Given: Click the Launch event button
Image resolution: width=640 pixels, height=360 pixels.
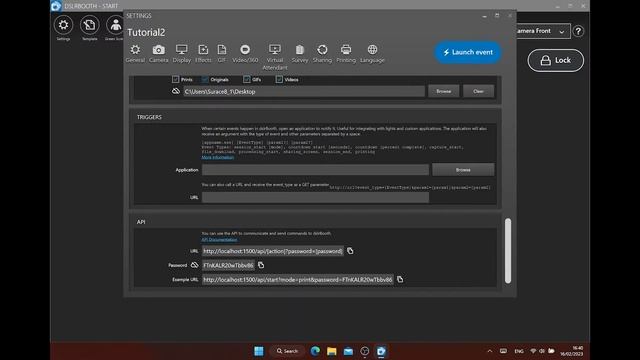Looking at the screenshot, I should 468,52.
